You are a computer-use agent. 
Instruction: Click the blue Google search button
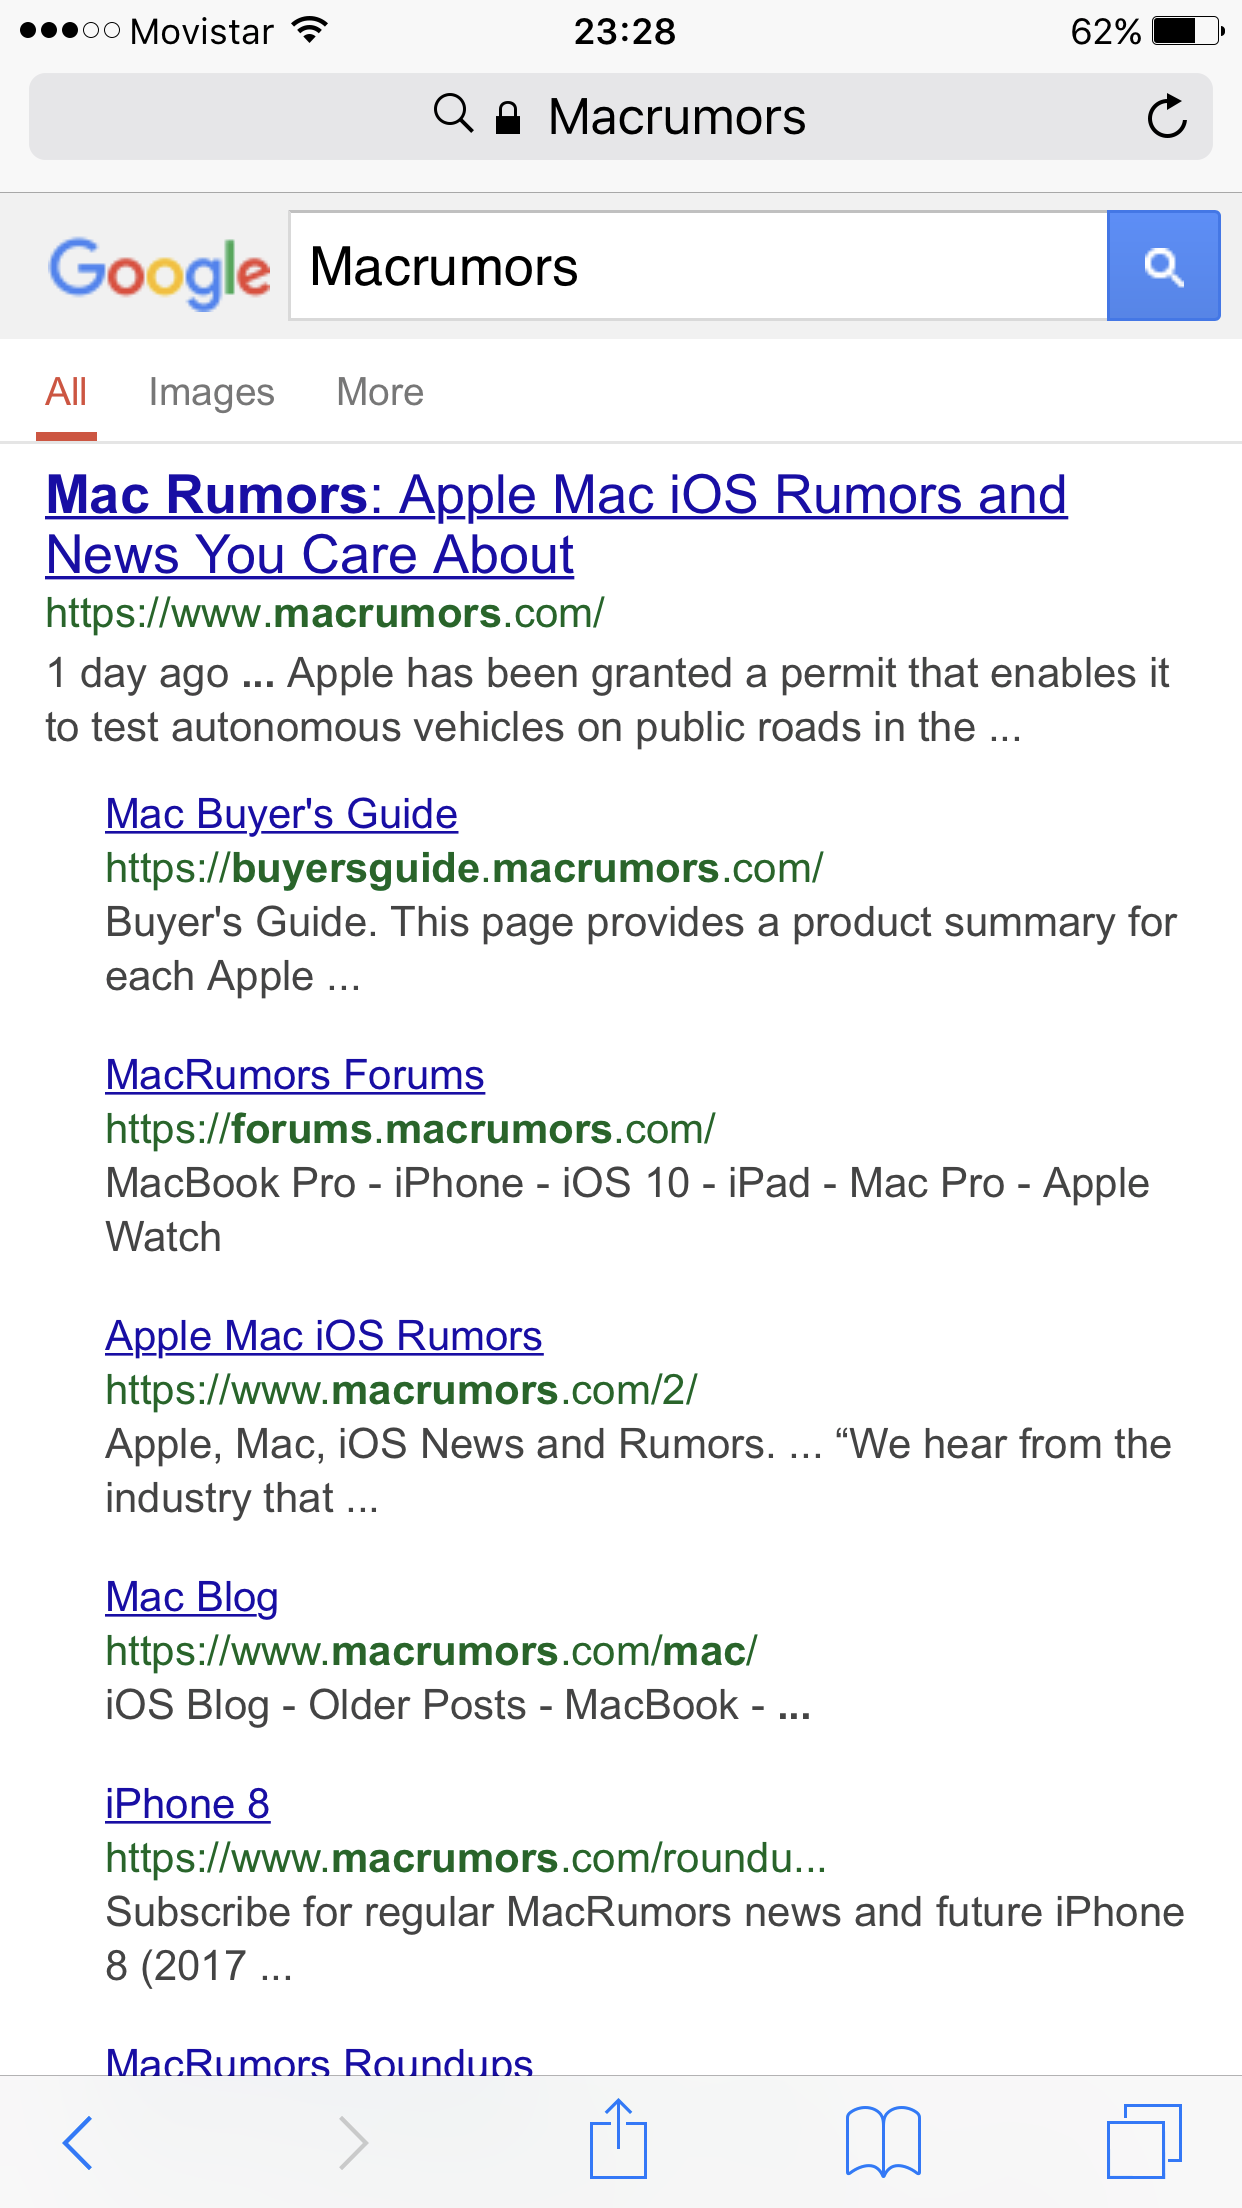[x=1164, y=266]
